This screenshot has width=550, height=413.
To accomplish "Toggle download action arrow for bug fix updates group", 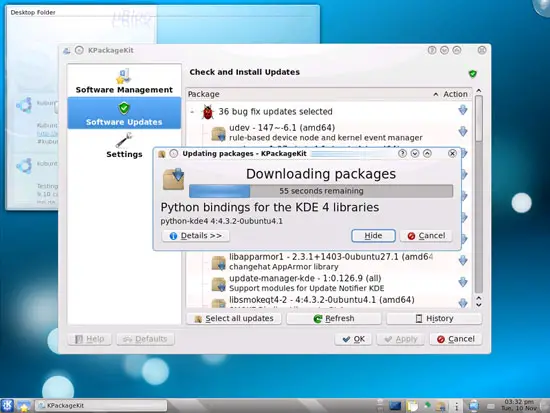I will (463, 110).
